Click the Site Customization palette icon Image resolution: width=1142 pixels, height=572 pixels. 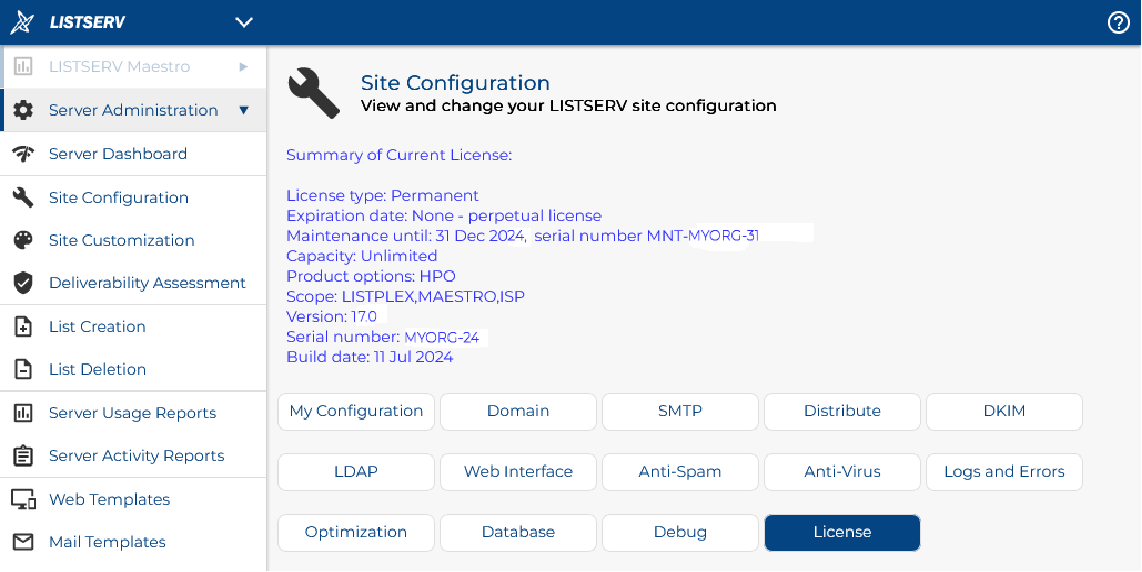[23, 240]
